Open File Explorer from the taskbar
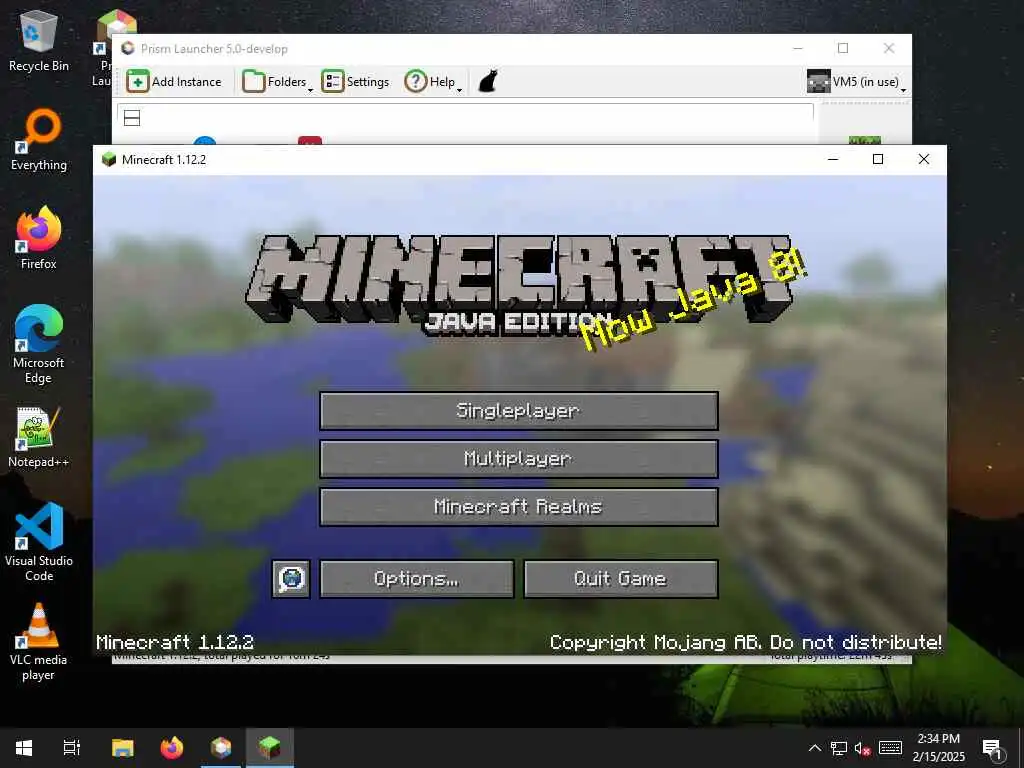Image resolution: width=1024 pixels, height=768 pixels. coord(123,748)
